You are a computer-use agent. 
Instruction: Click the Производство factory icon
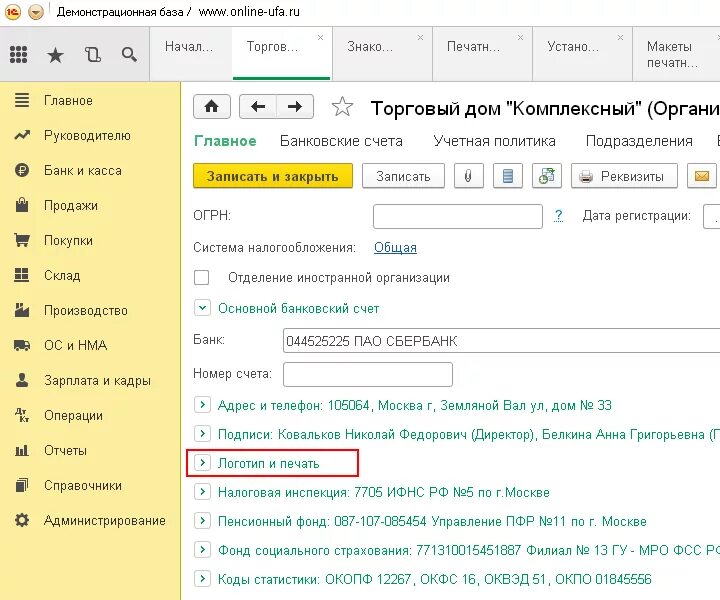pos(22,310)
